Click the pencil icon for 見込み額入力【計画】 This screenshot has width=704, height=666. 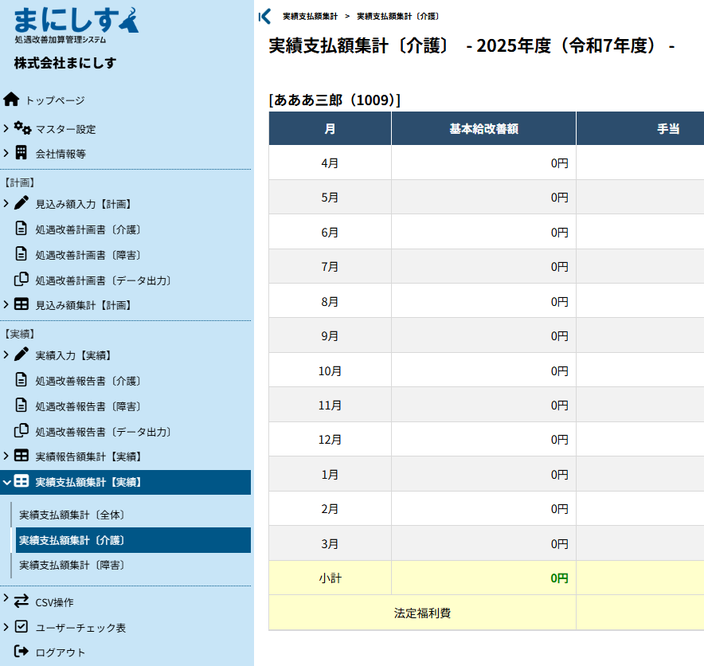click(21, 203)
